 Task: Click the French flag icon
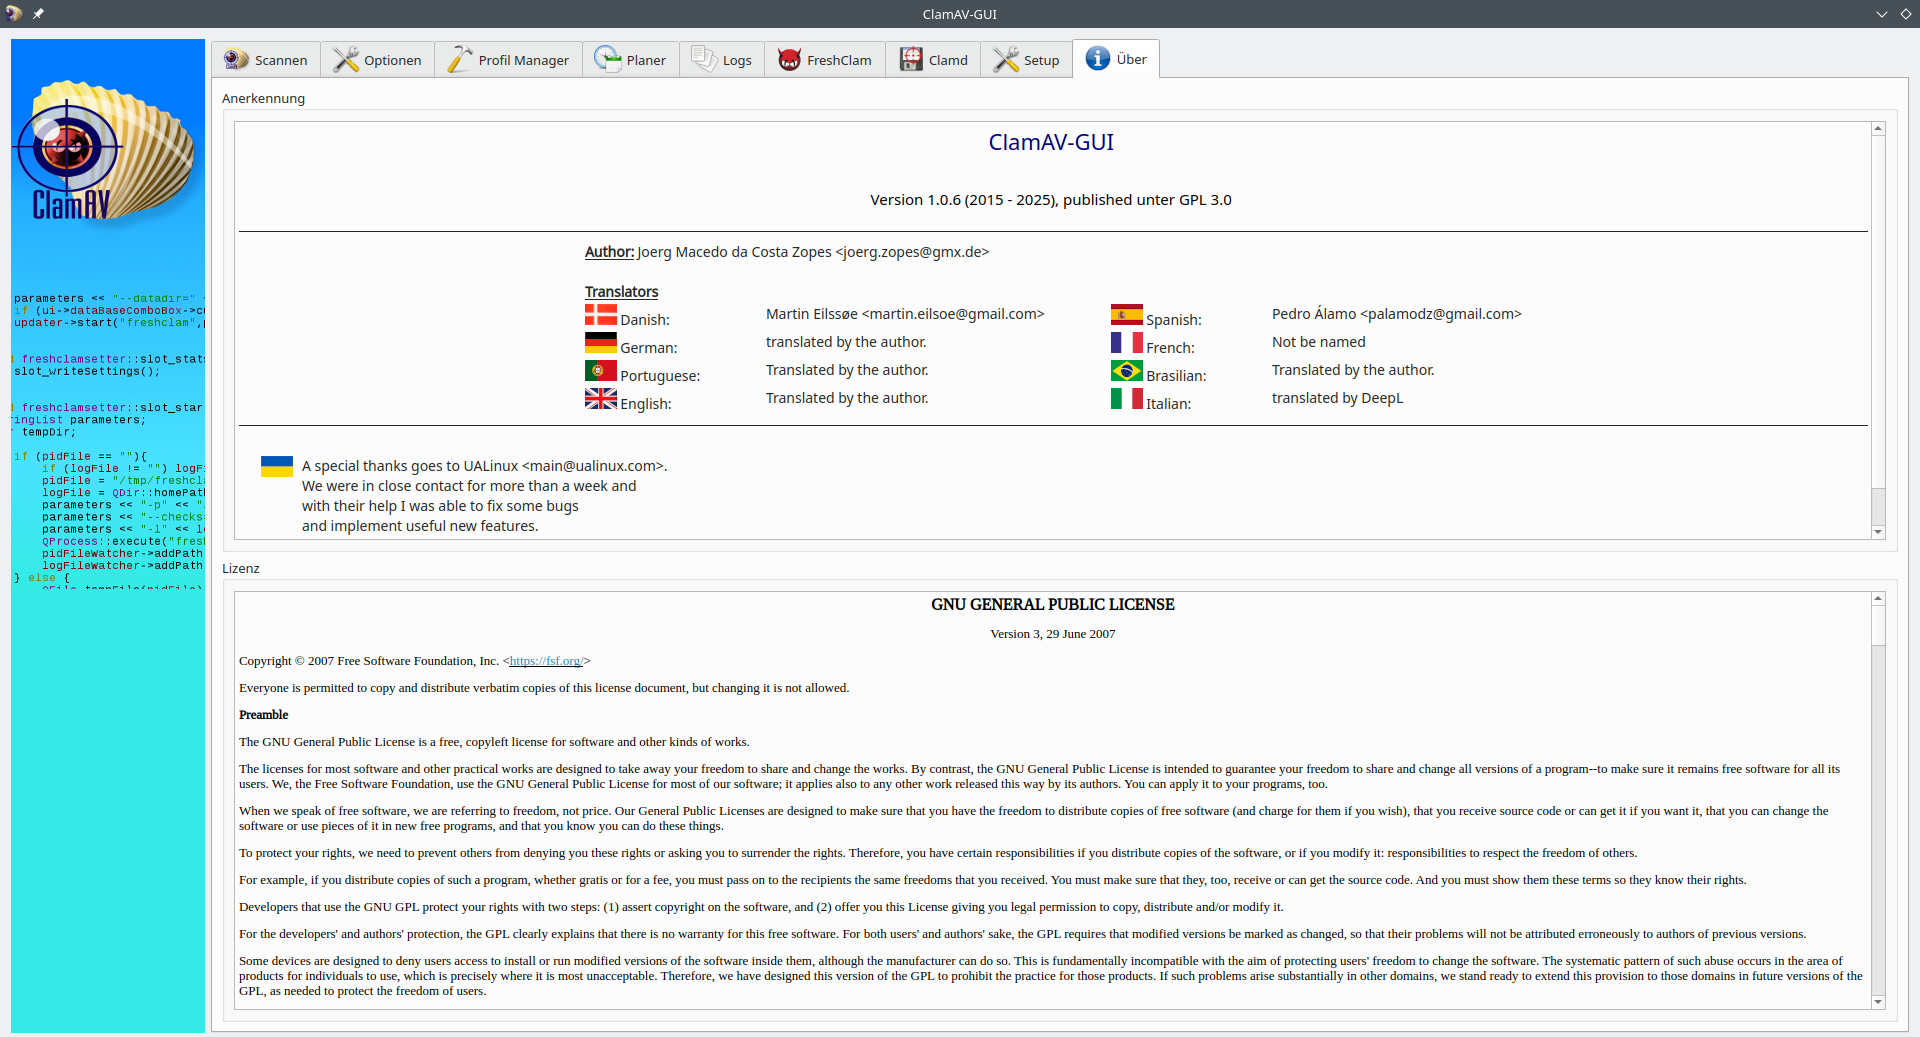(x=1127, y=343)
